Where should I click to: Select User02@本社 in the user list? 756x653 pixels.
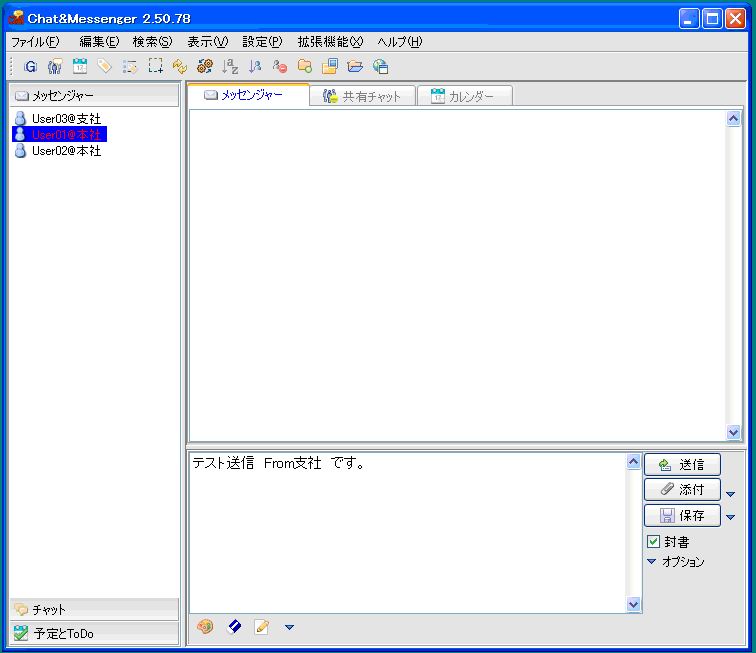click(59, 151)
